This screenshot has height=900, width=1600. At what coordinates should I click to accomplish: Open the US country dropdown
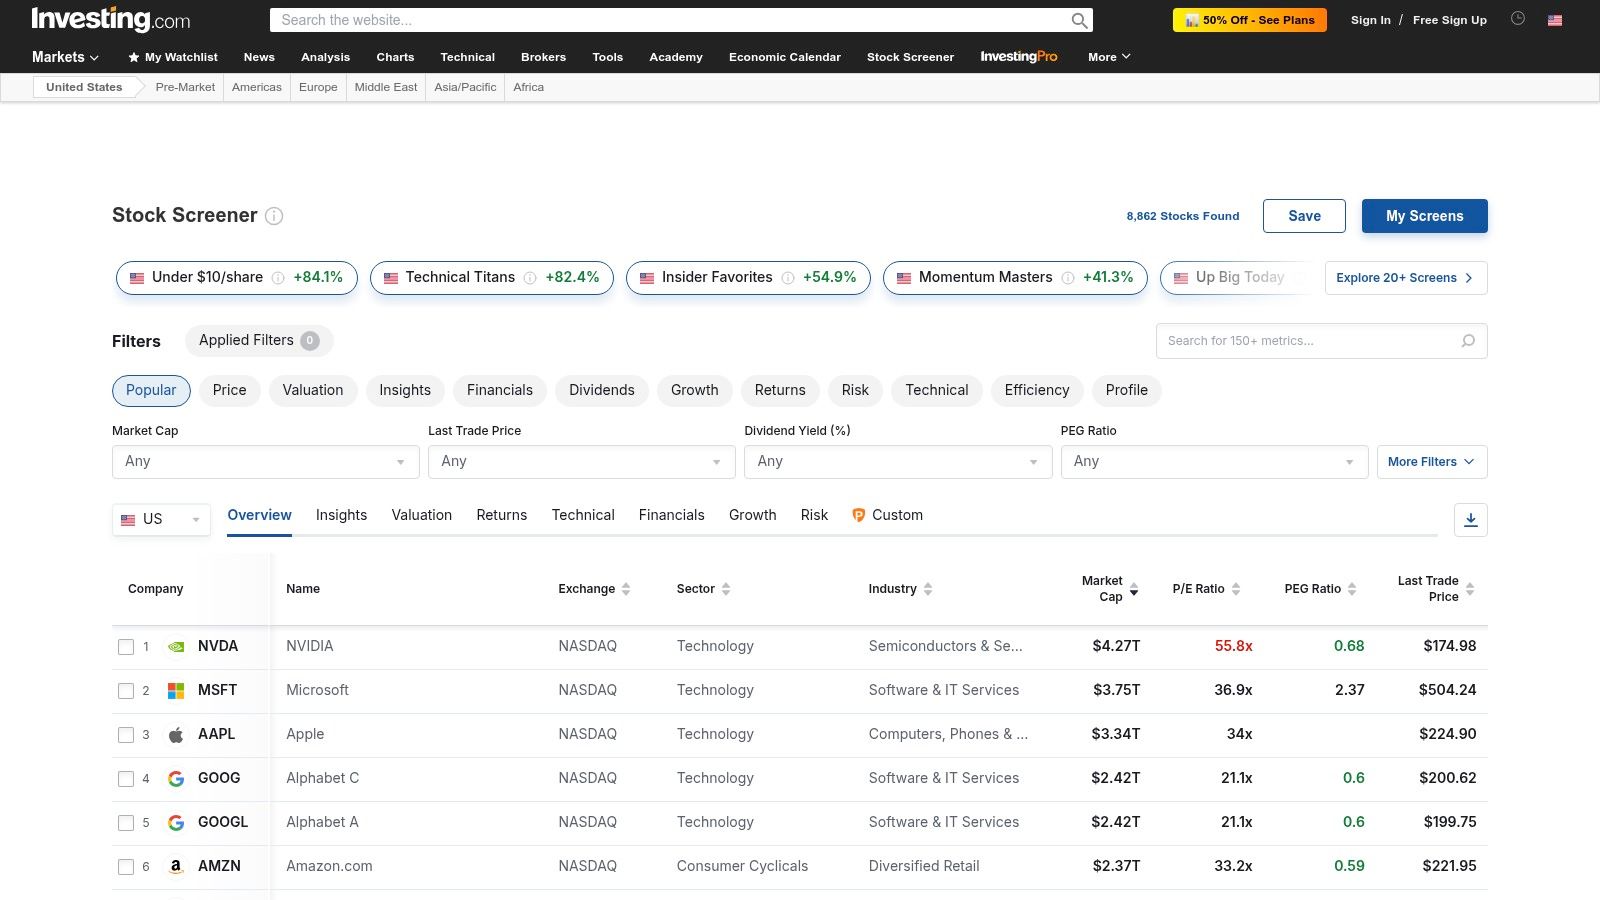click(161, 520)
